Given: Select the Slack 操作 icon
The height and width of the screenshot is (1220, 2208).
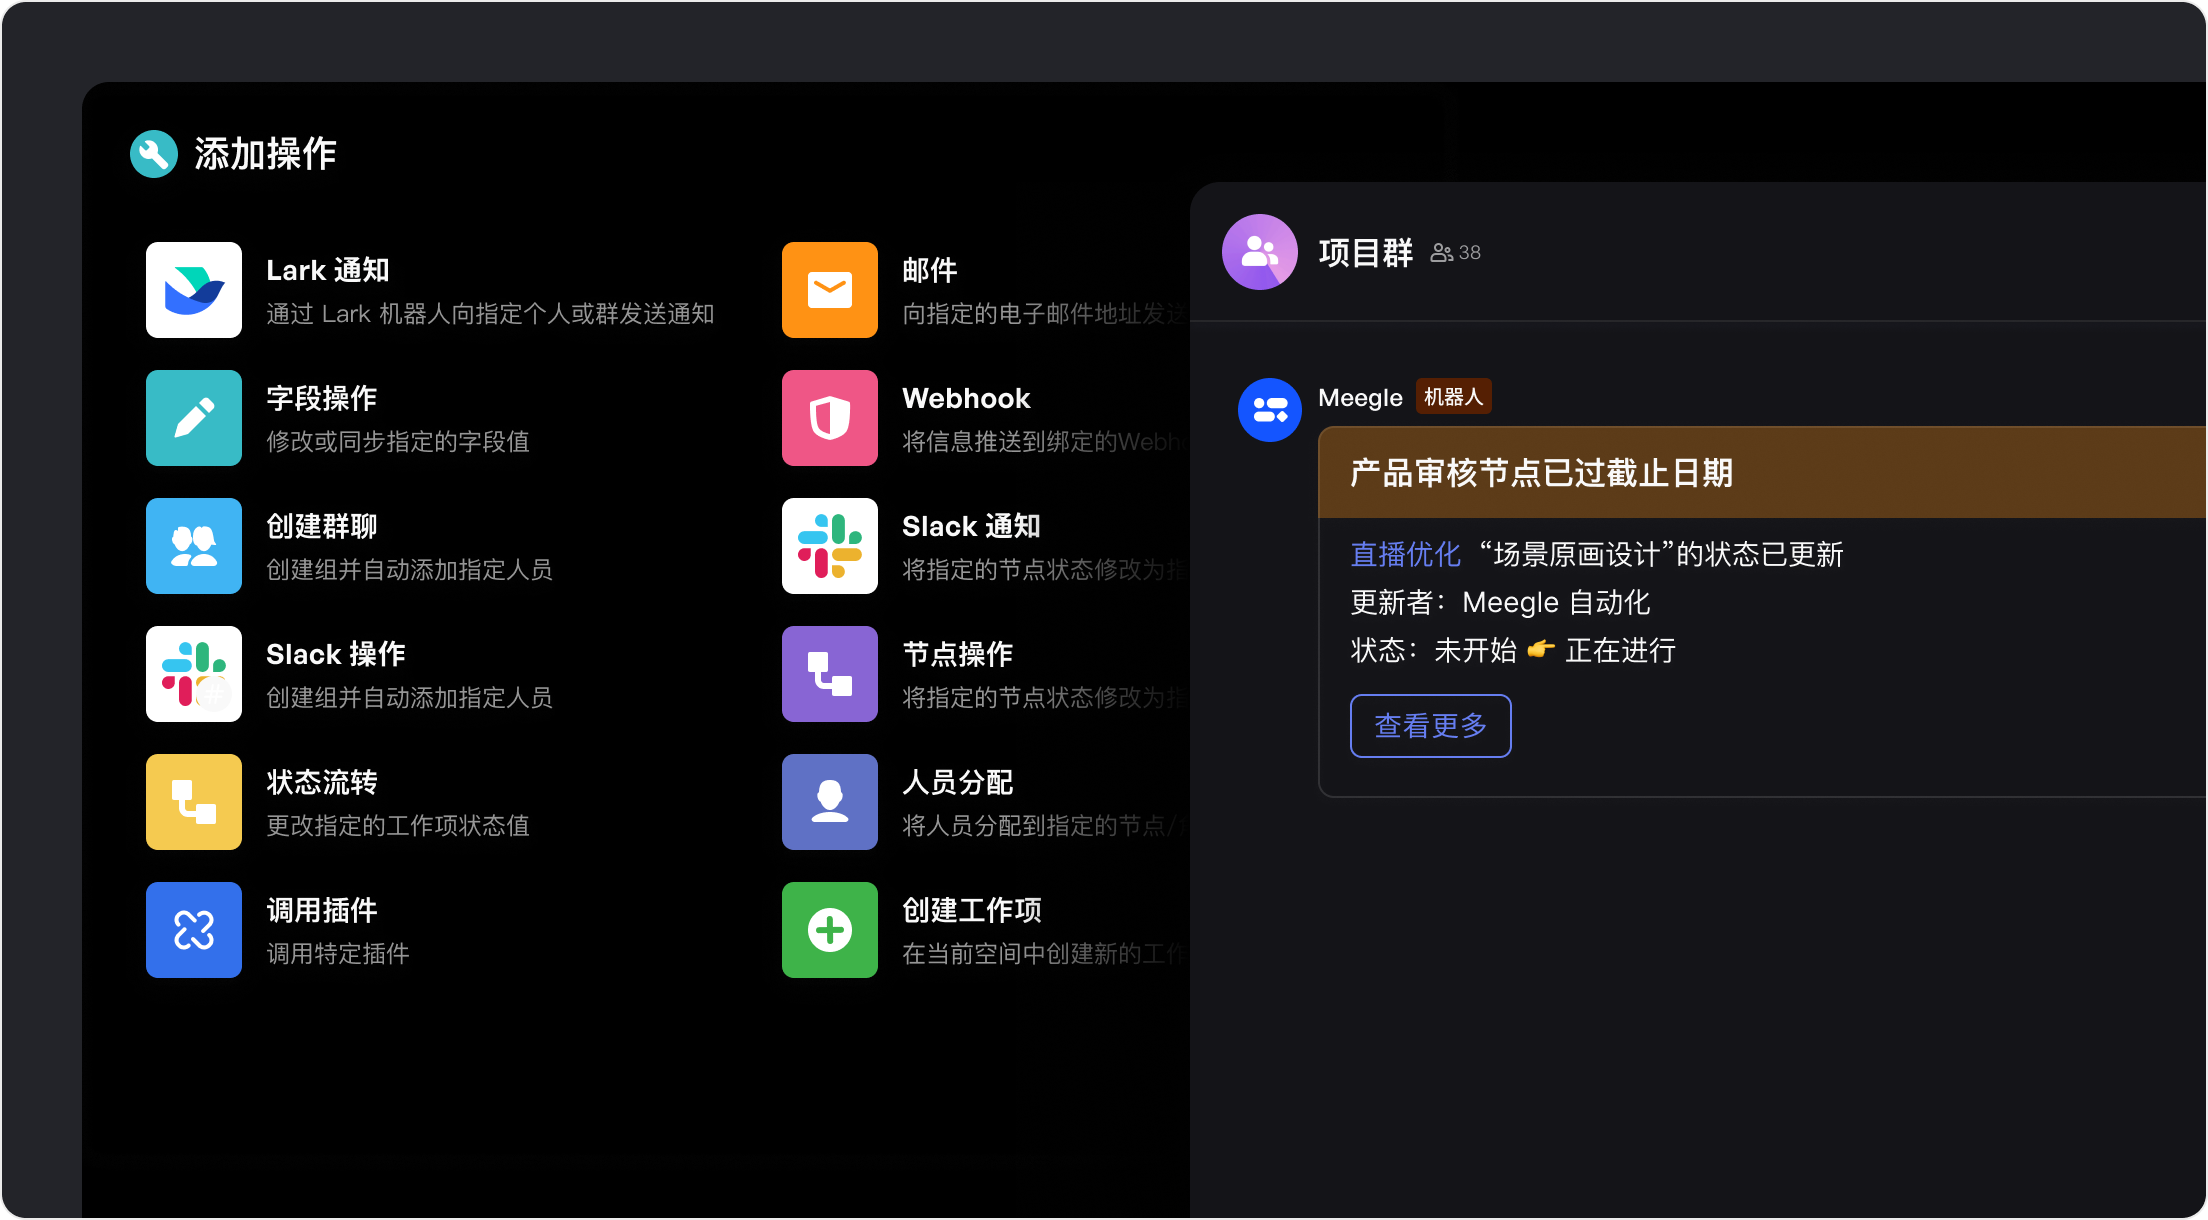Looking at the screenshot, I should [194, 674].
